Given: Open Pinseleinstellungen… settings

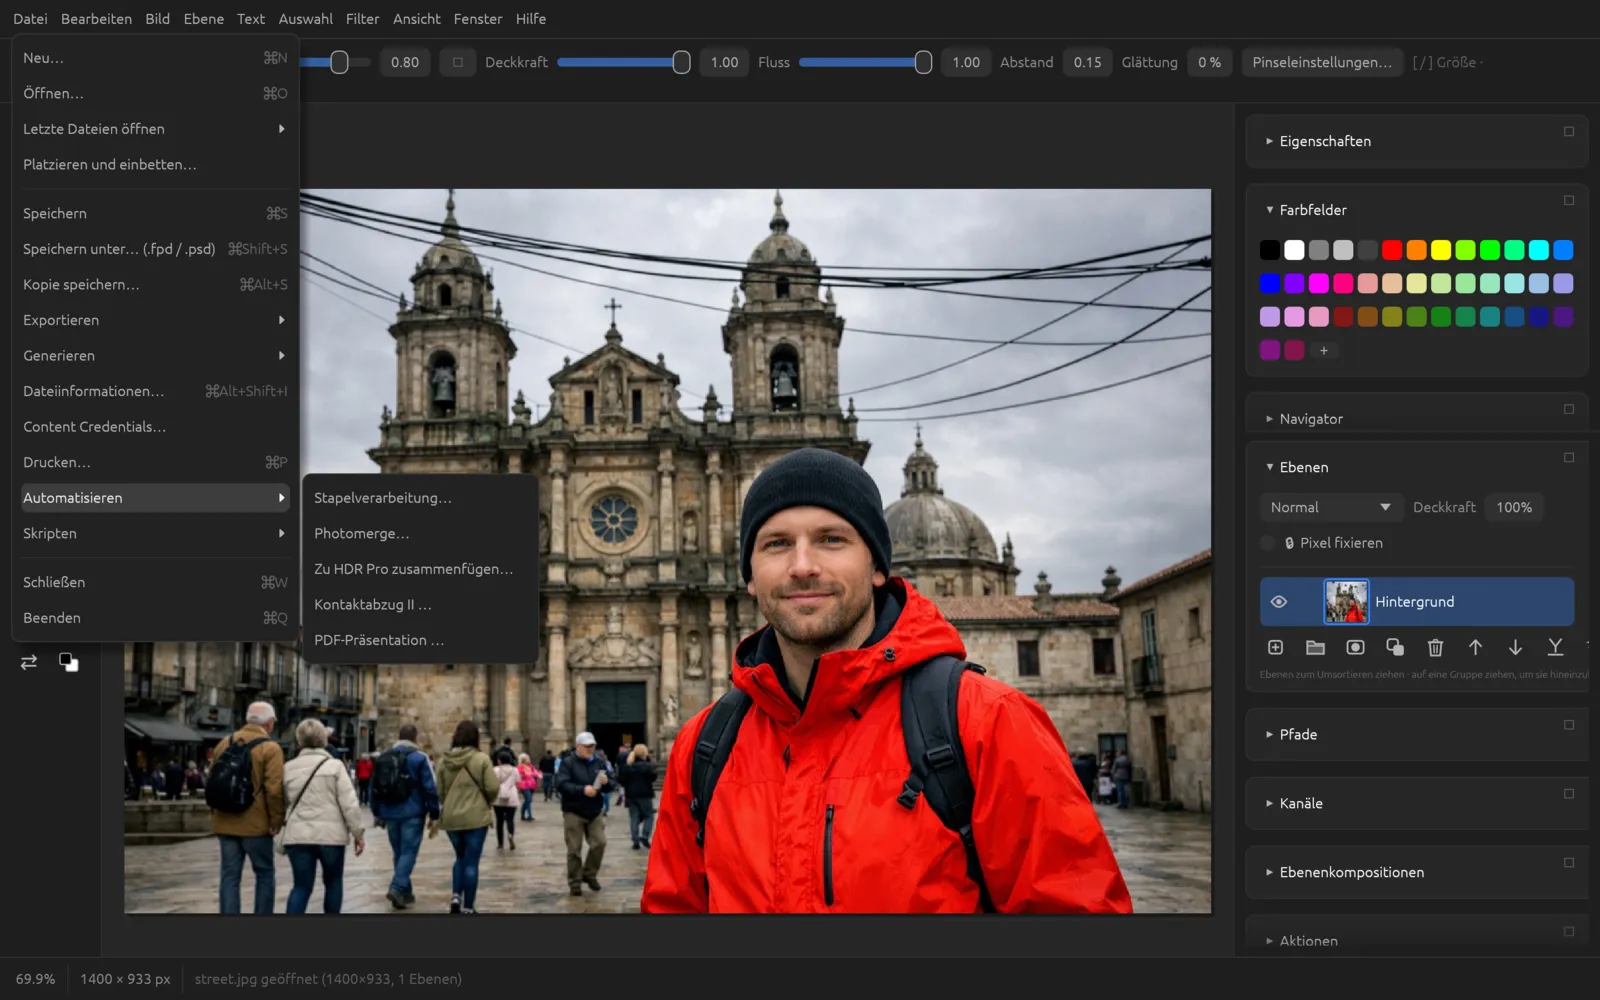Looking at the screenshot, I should click(x=1321, y=62).
